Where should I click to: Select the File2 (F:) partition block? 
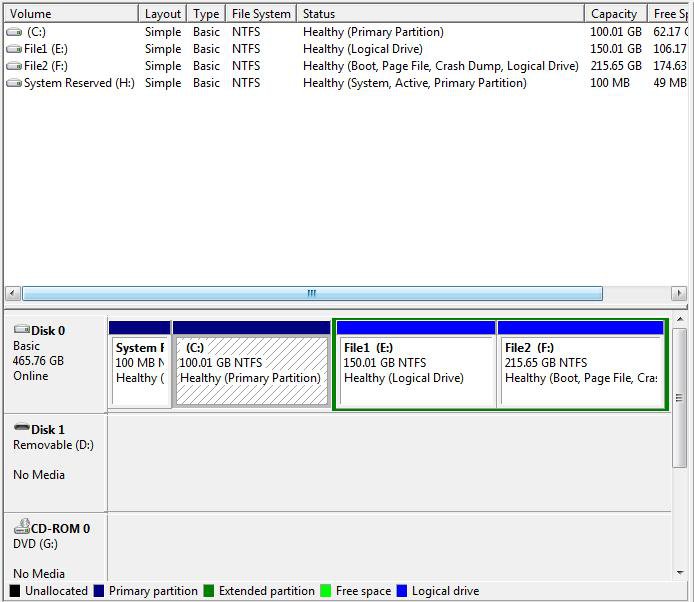[x=581, y=370]
